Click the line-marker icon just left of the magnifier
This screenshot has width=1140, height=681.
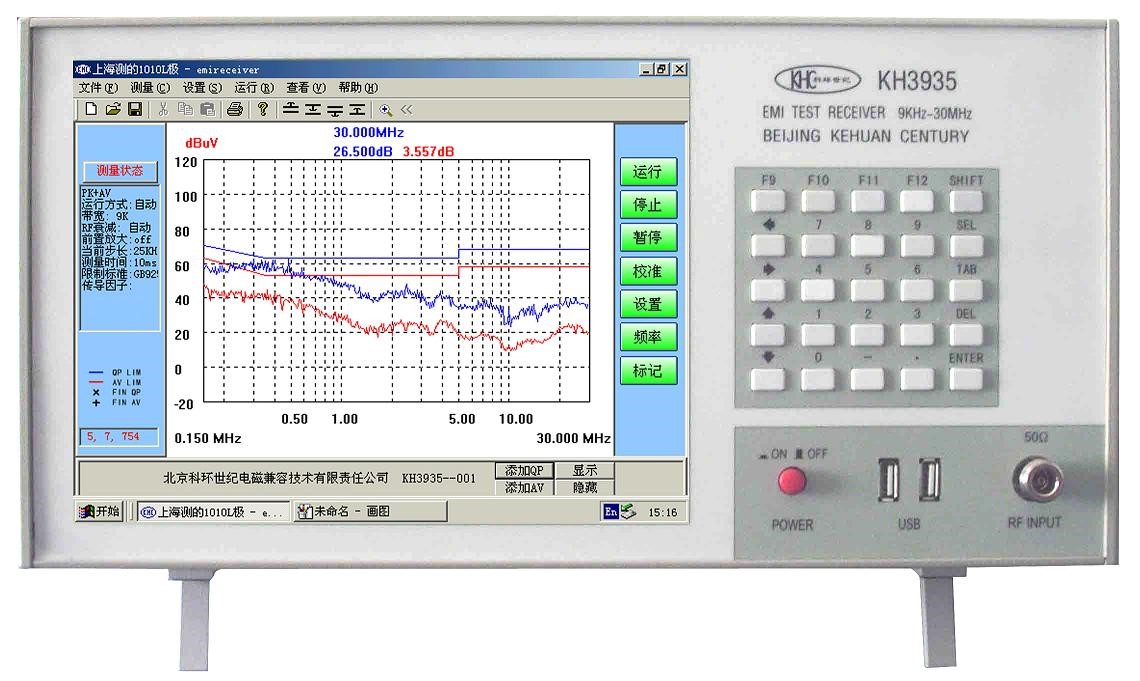[357, 109]
